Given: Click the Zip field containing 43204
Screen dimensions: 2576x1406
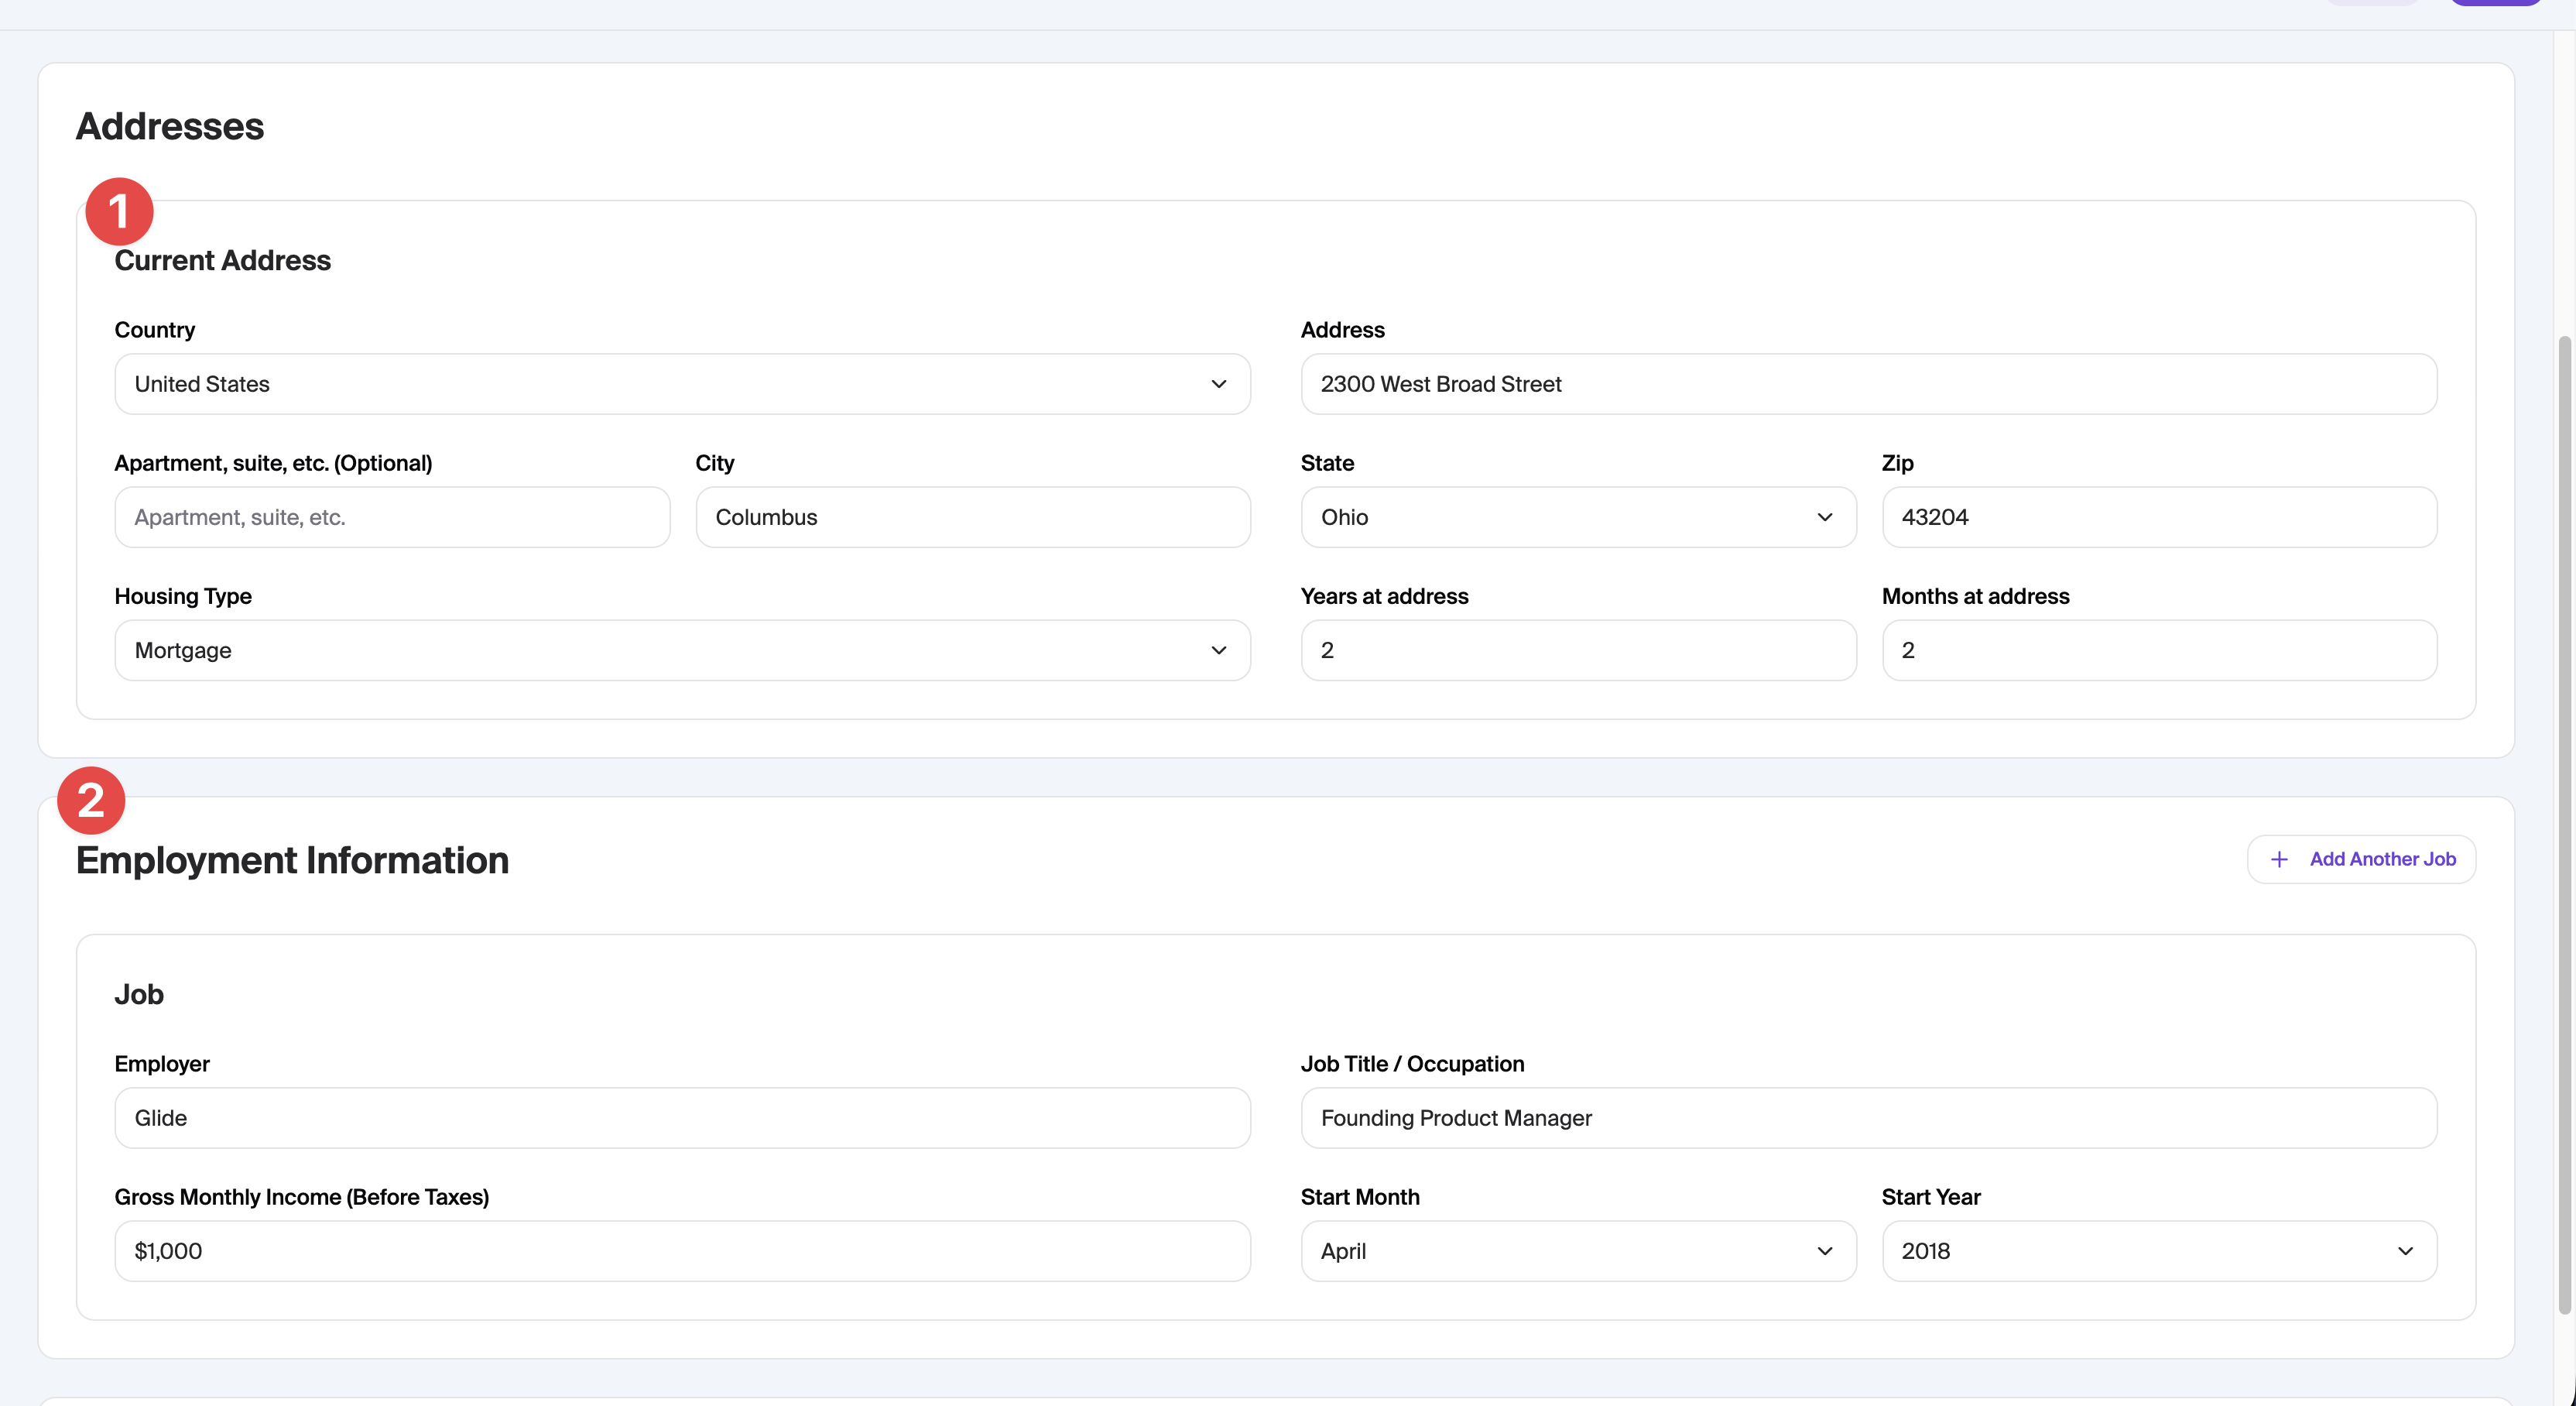Looking at the screenshot, I should click(x=2159, y=517).
